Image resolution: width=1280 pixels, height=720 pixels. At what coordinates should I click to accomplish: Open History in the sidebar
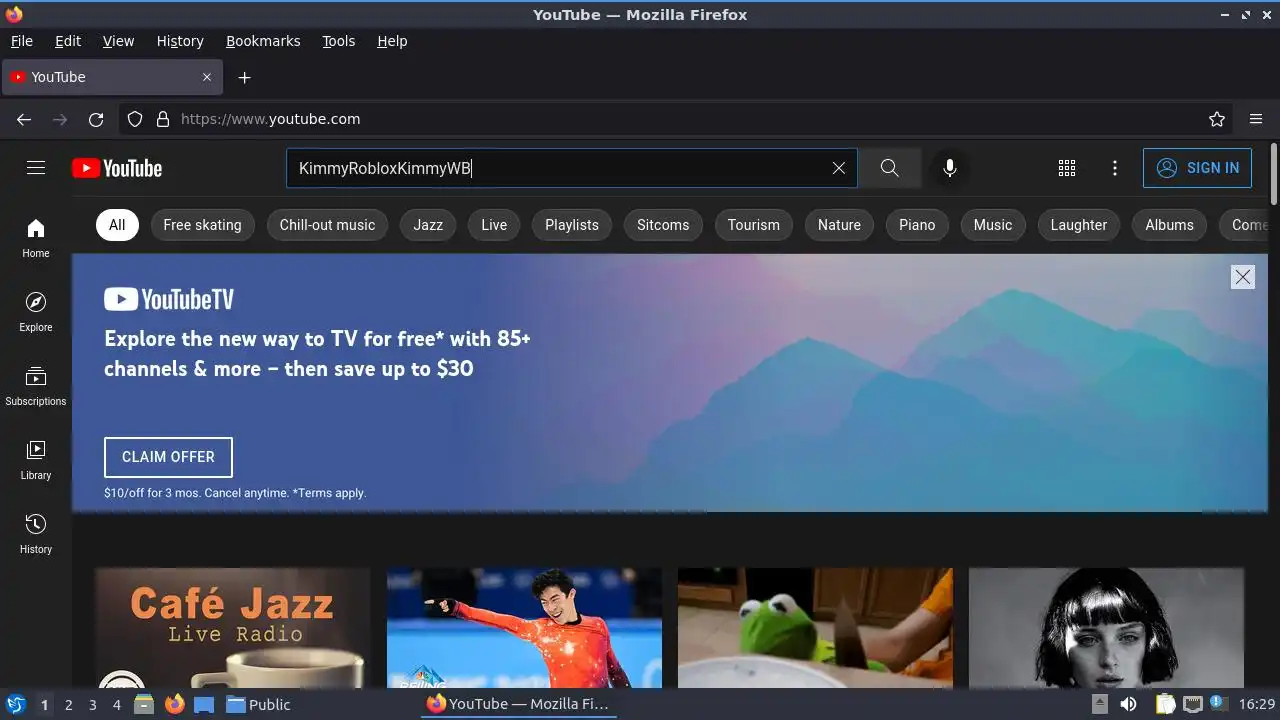pyautogui.click(x=36, y=534)
